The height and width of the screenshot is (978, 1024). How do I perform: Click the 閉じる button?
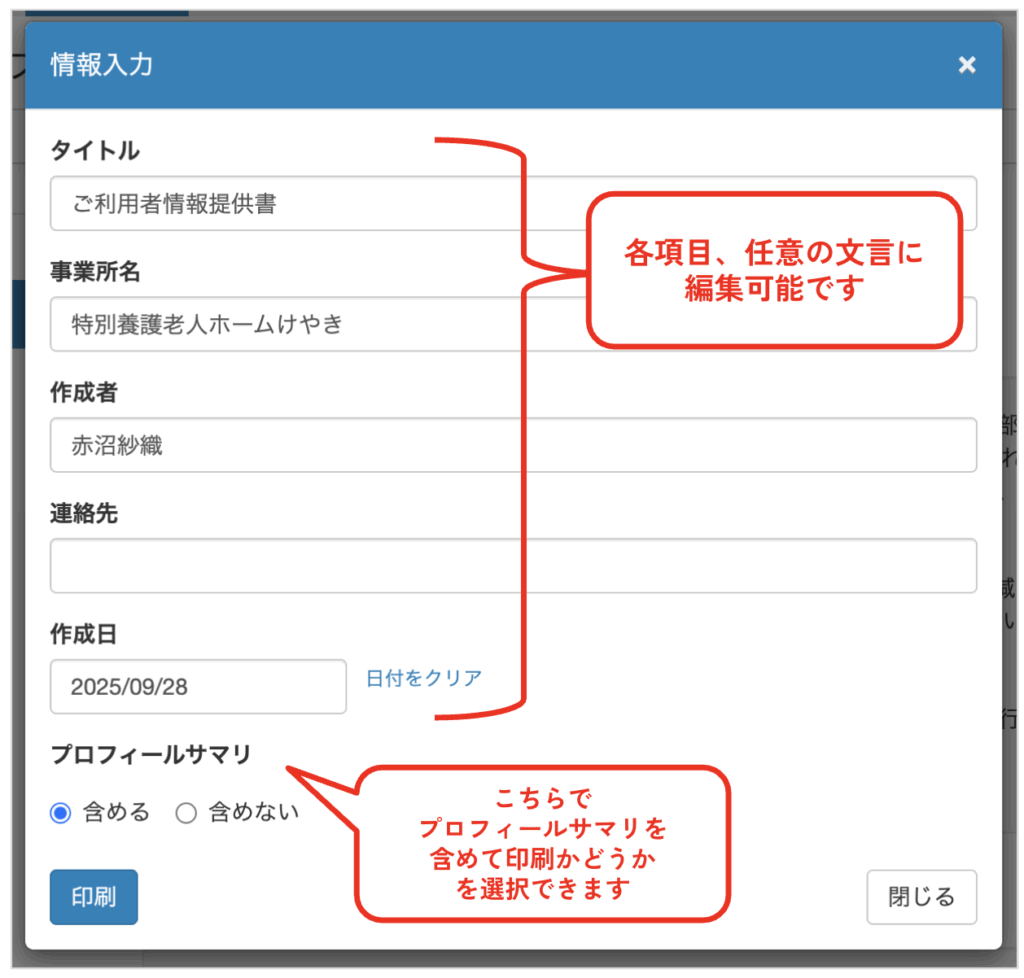[x=920, y=897]
